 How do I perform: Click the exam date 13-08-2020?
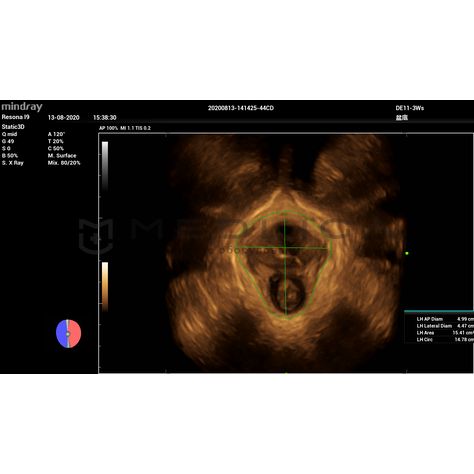[63, 118]
